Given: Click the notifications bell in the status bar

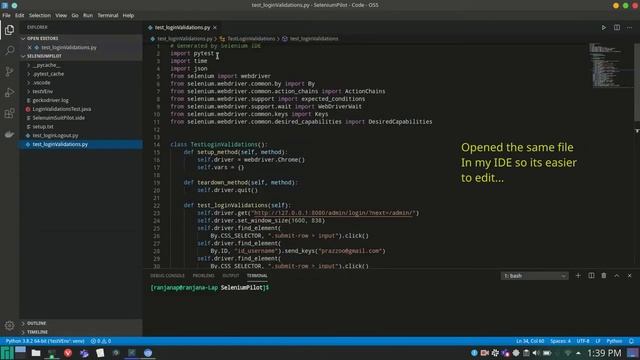Looking at the screenshot, I should coord(631,341).
